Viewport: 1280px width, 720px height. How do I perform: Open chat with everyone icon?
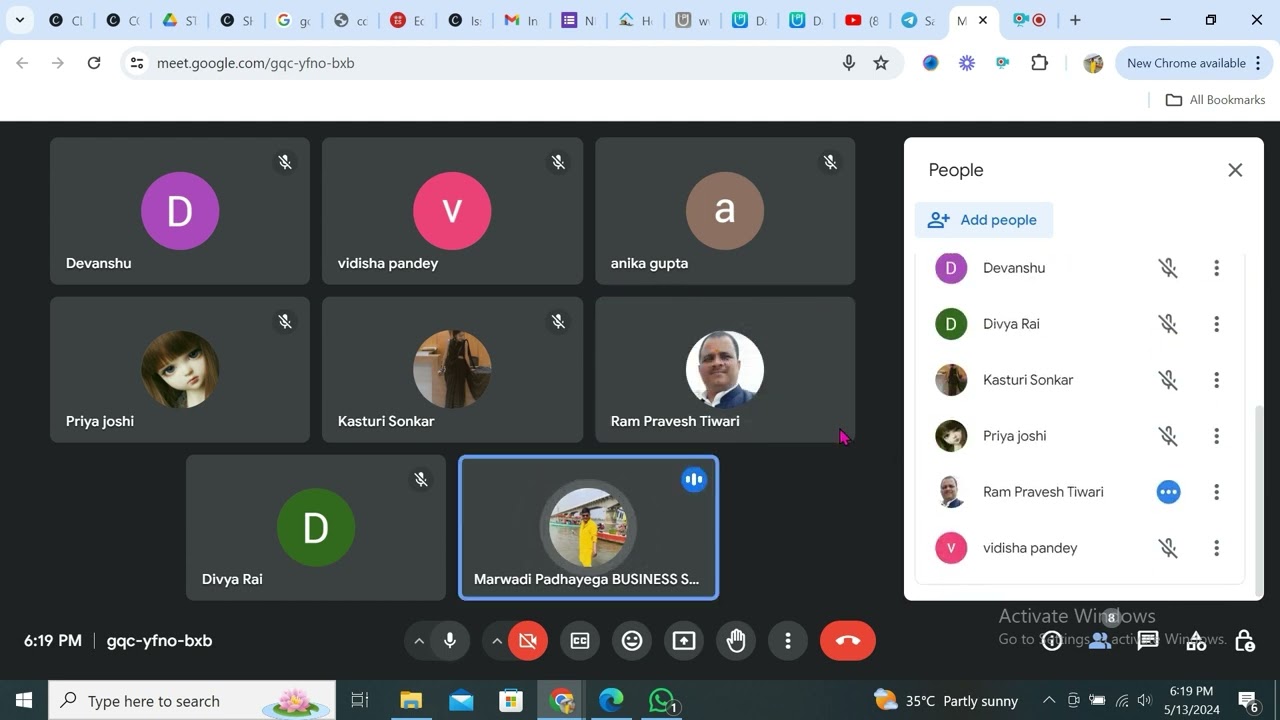click(1148, 641)
